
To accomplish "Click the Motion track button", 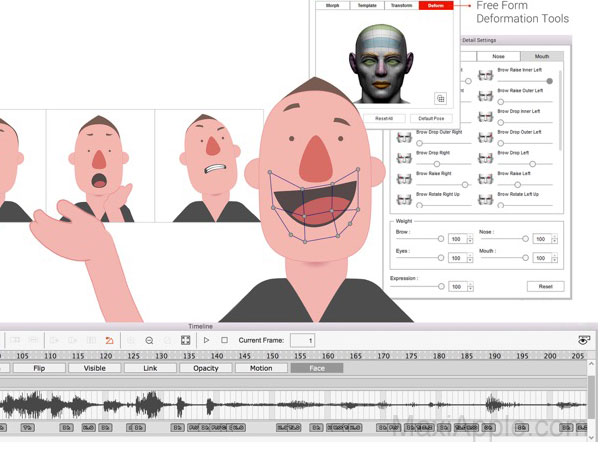I will click(x=261, y=368).
